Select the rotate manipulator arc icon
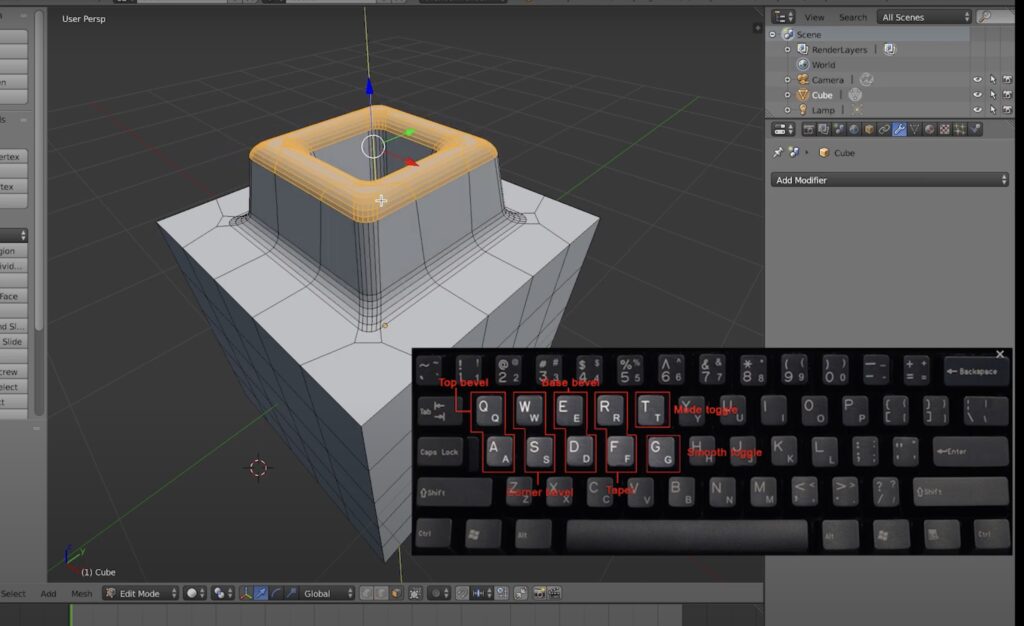This screenshot has height=626, width=1024. [276, 593]
